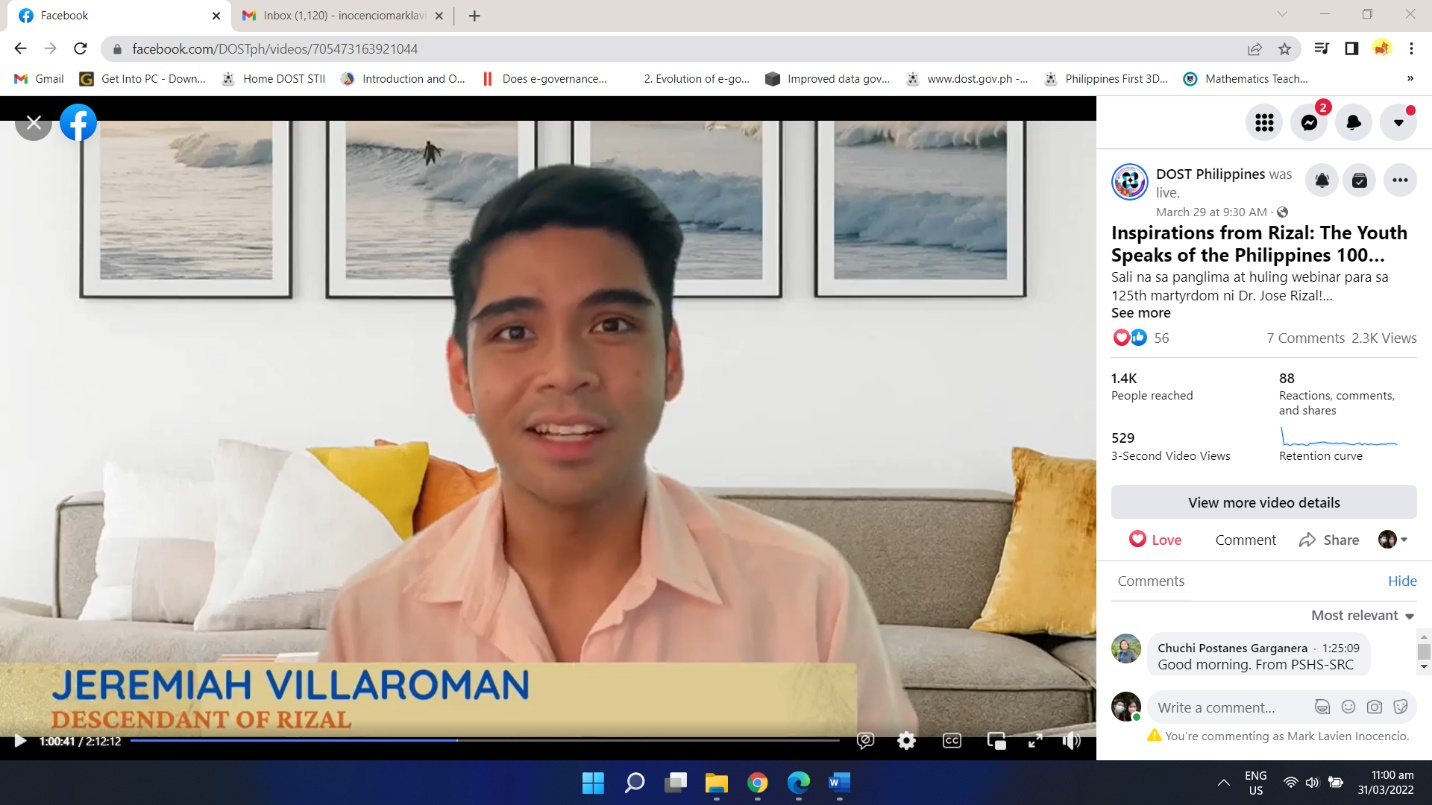Close the video viewer with the X button
This screenshot has width=1432, height=805.
(33, 123)
